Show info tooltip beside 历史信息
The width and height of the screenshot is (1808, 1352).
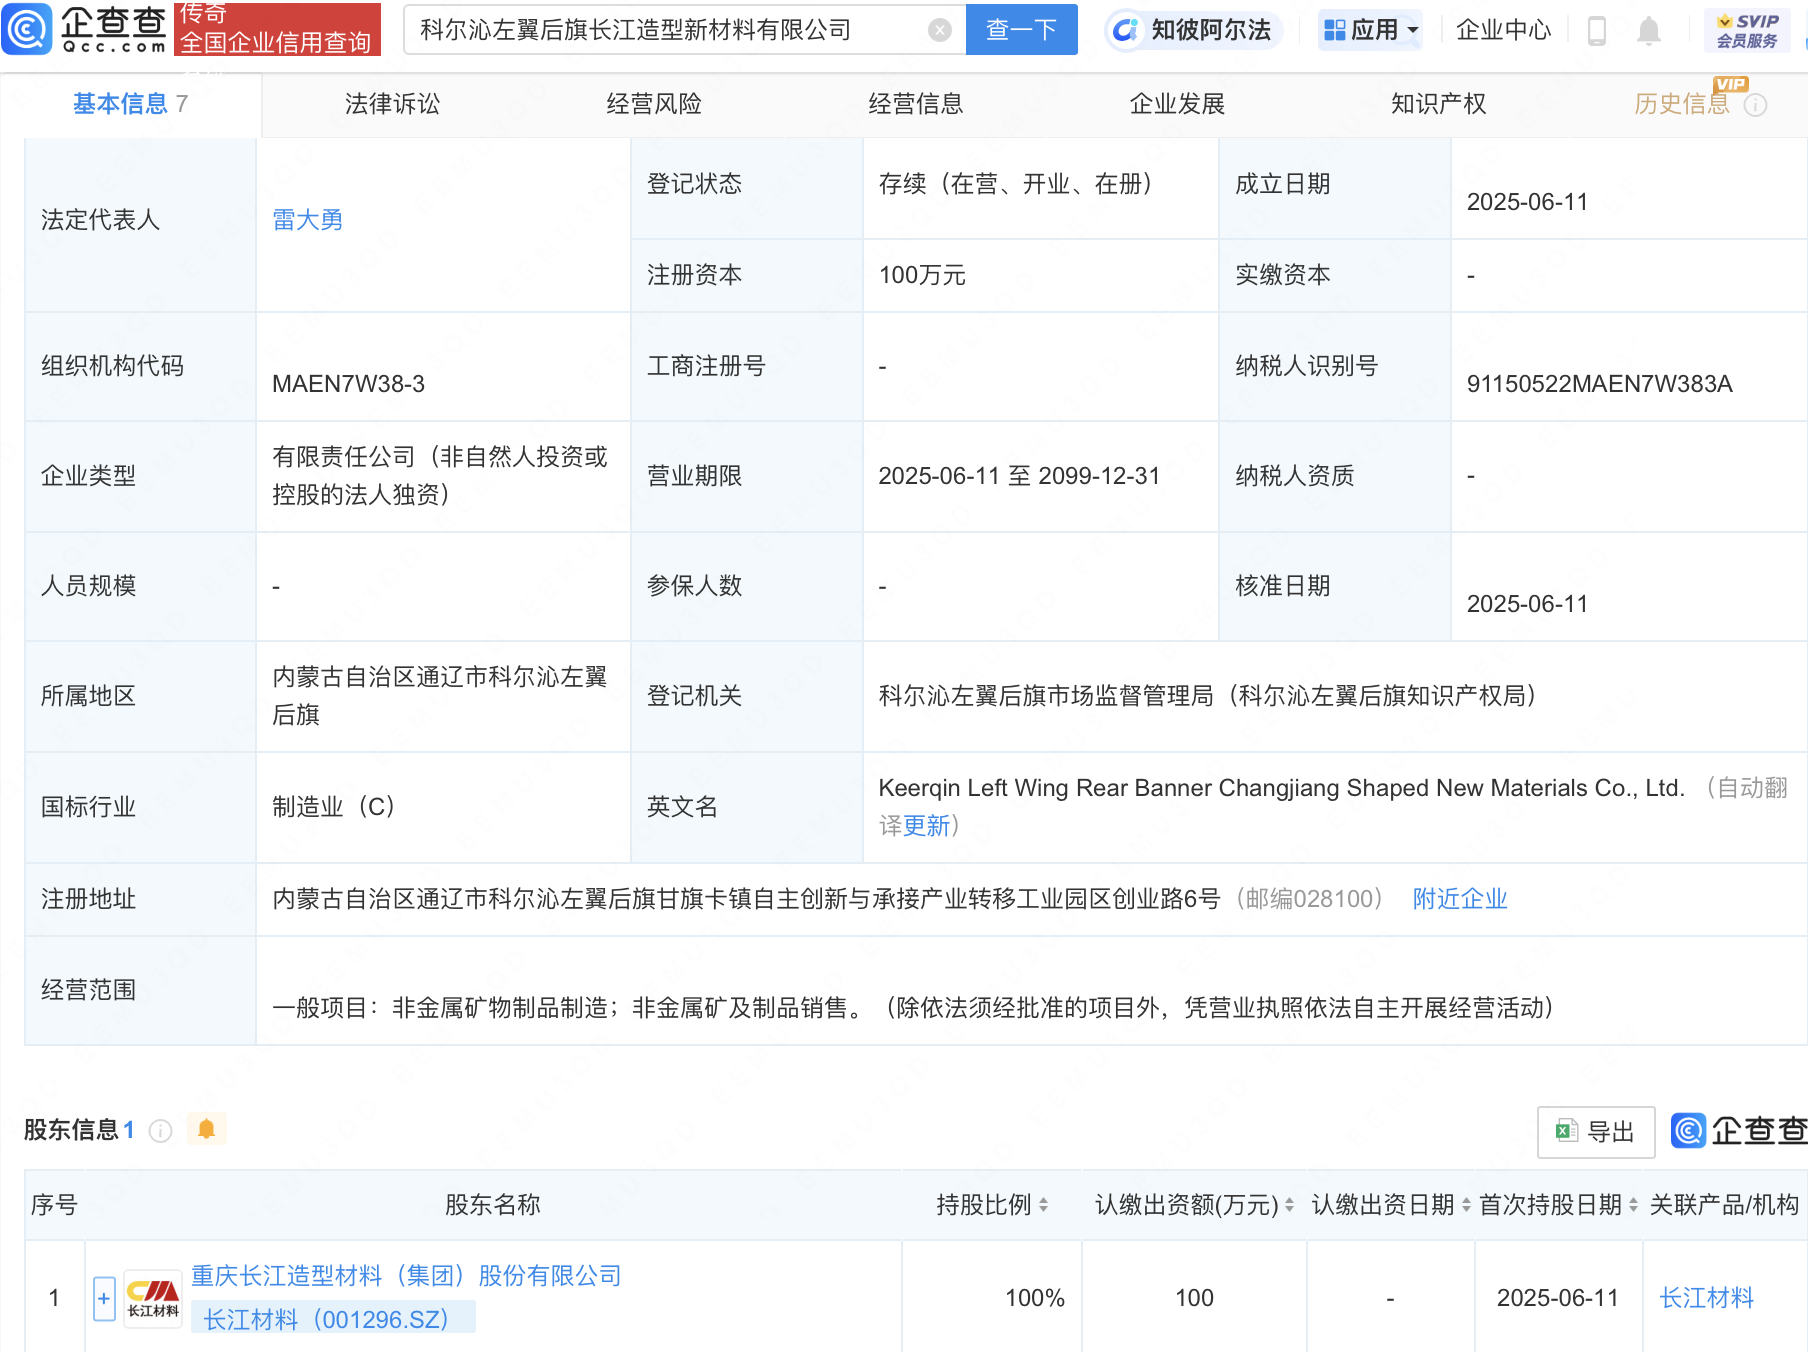(1755, 105)
